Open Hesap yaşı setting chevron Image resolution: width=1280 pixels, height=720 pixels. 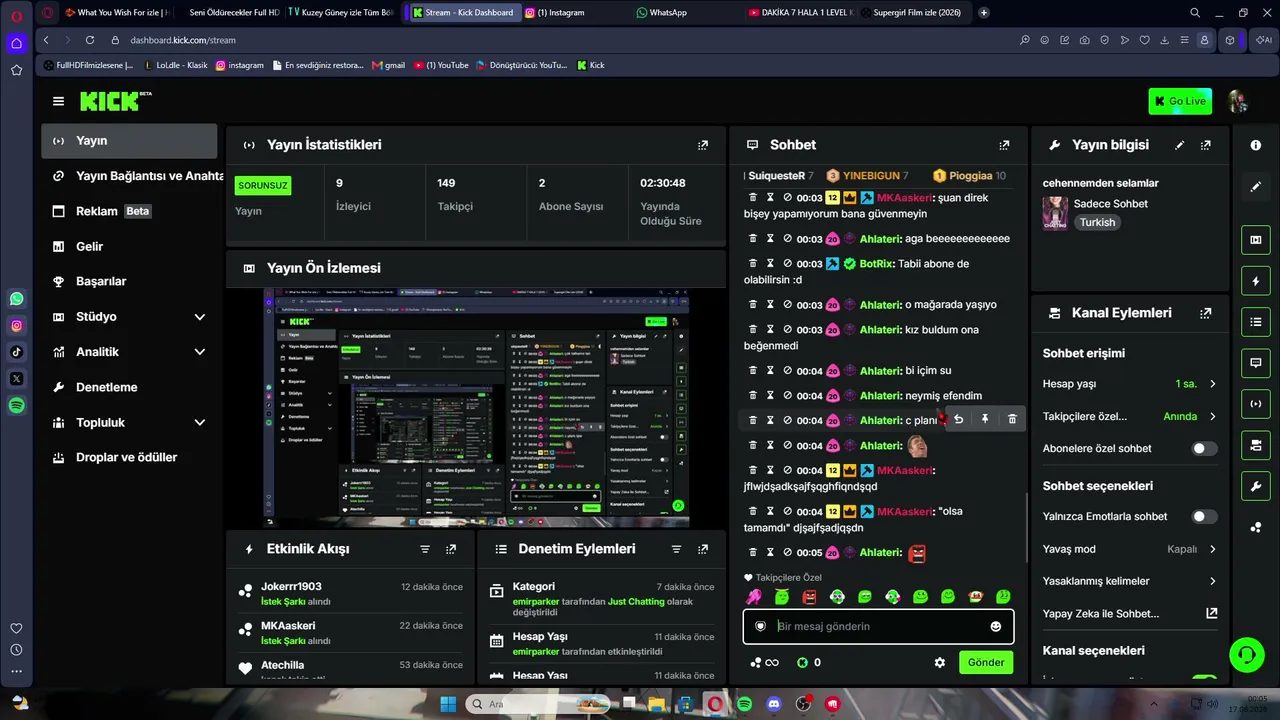(1213, 384)
